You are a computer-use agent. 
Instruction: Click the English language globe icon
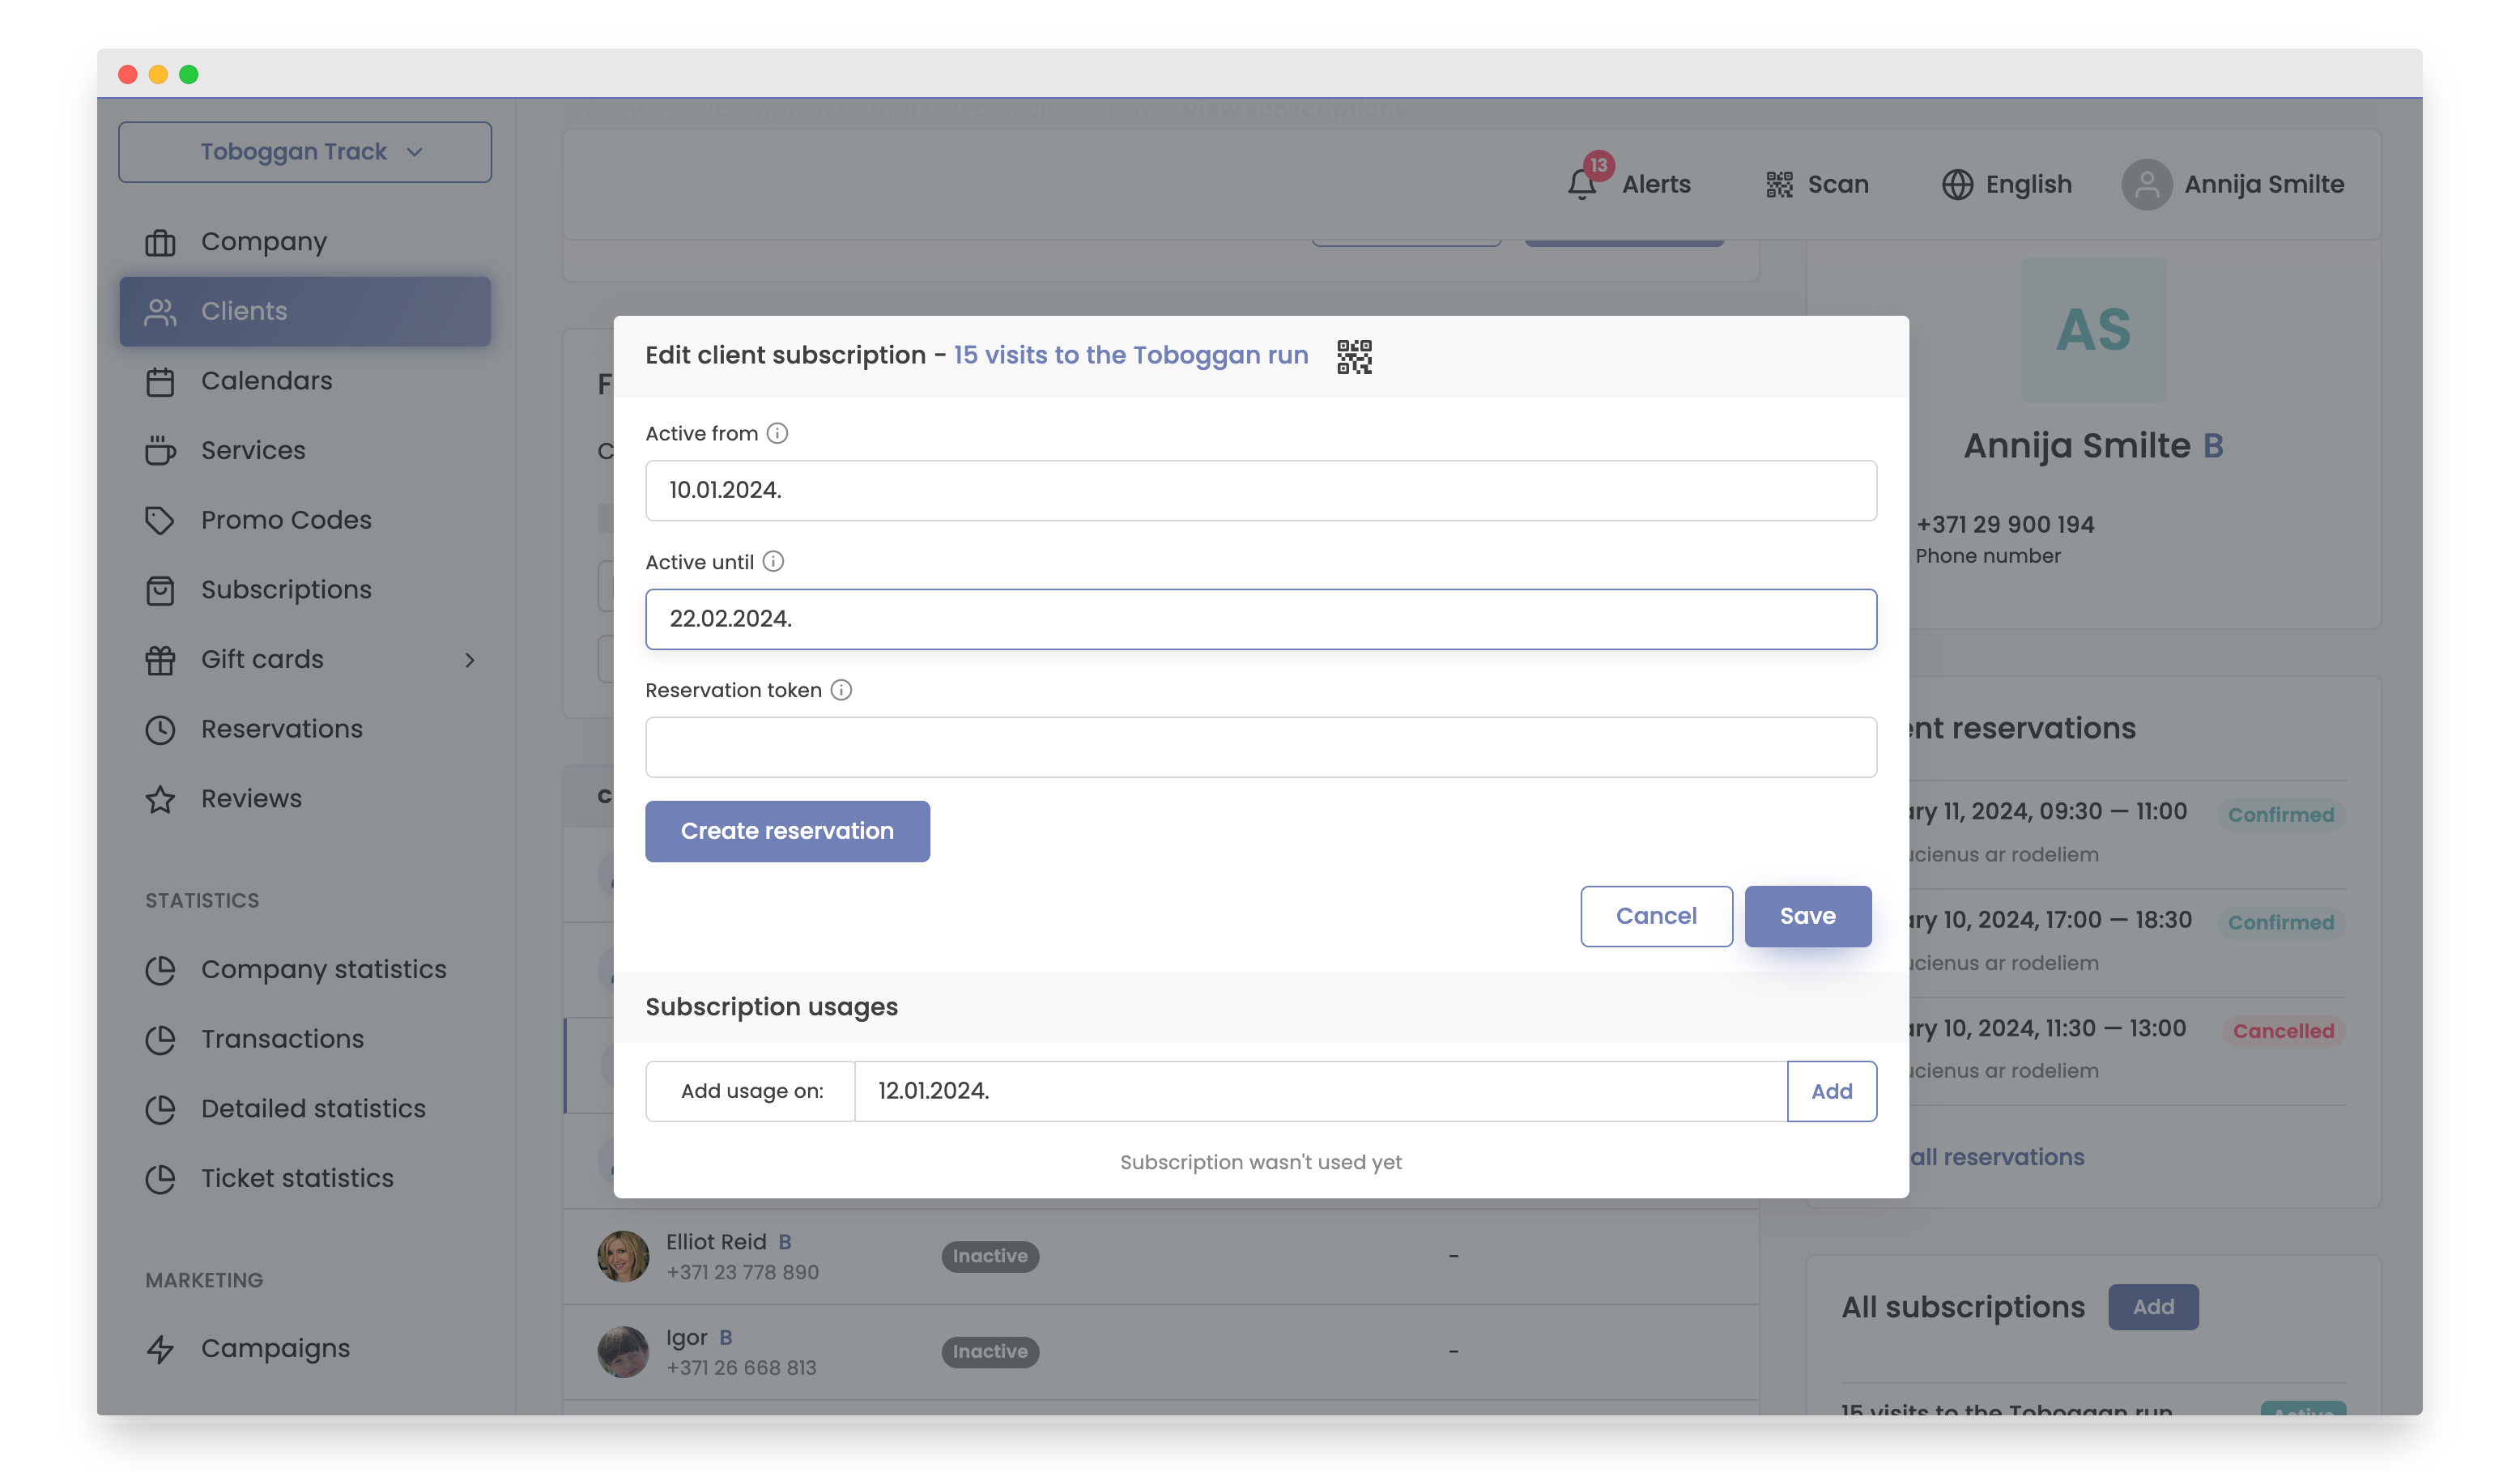tap(1957, 184)
